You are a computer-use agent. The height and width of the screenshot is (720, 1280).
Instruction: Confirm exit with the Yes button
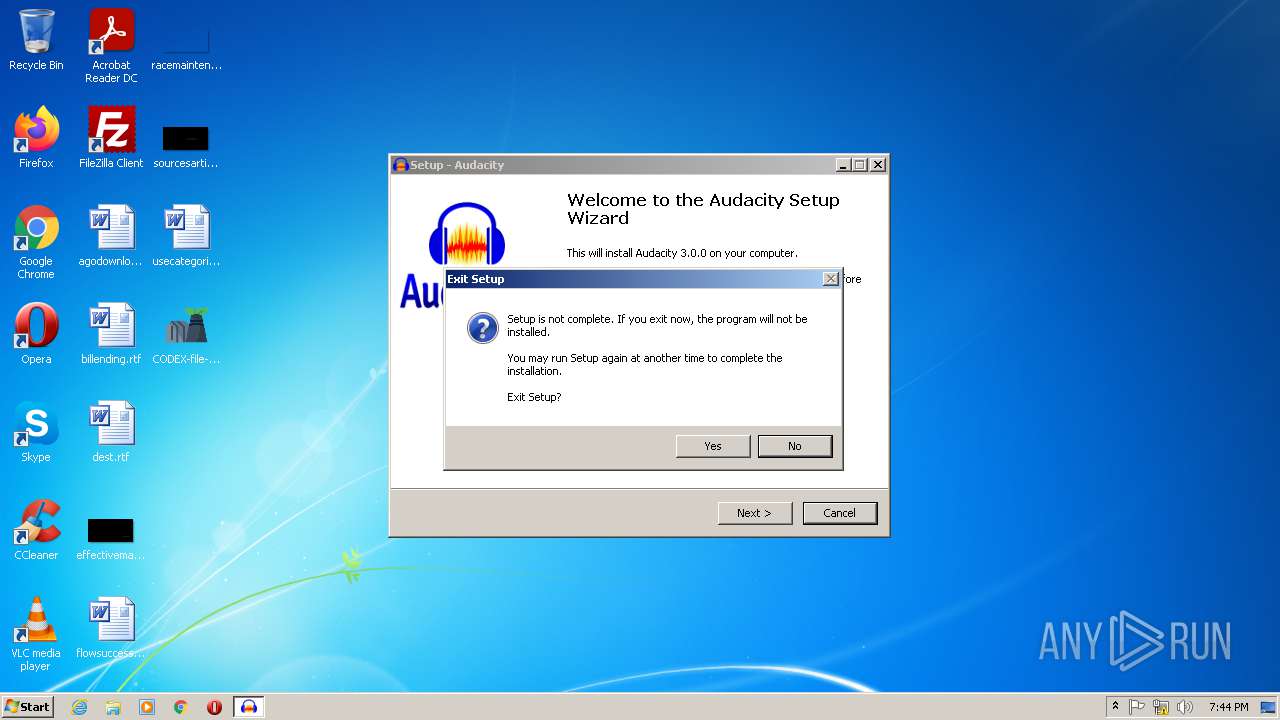pyautogui.click(x=713, y=446)
